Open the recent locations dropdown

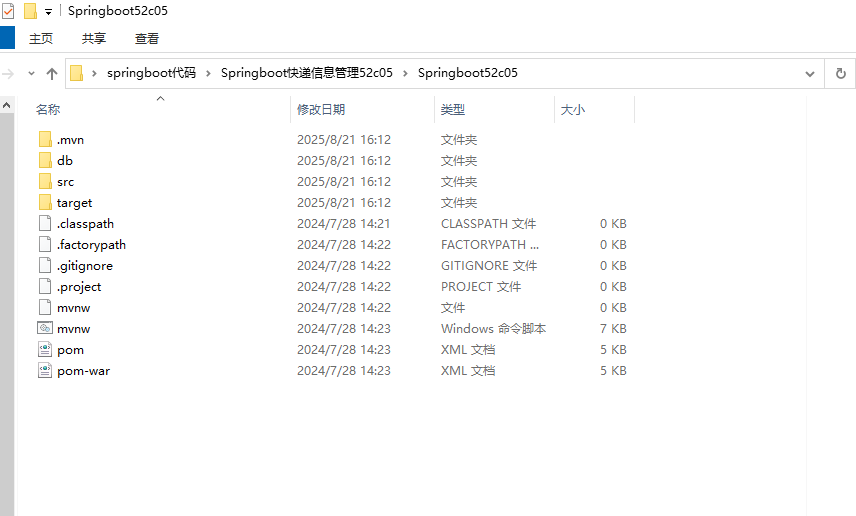[31, 73]
